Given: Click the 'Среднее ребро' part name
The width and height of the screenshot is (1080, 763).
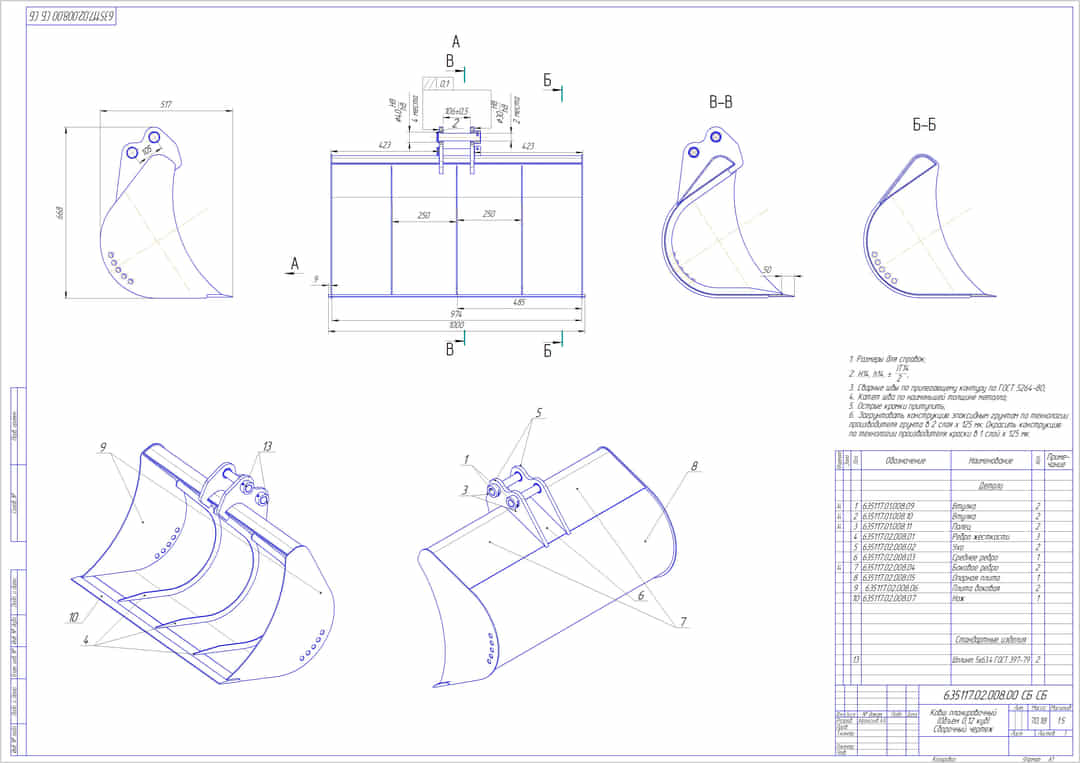Looking at the screenshot, I should pos(975,558).
